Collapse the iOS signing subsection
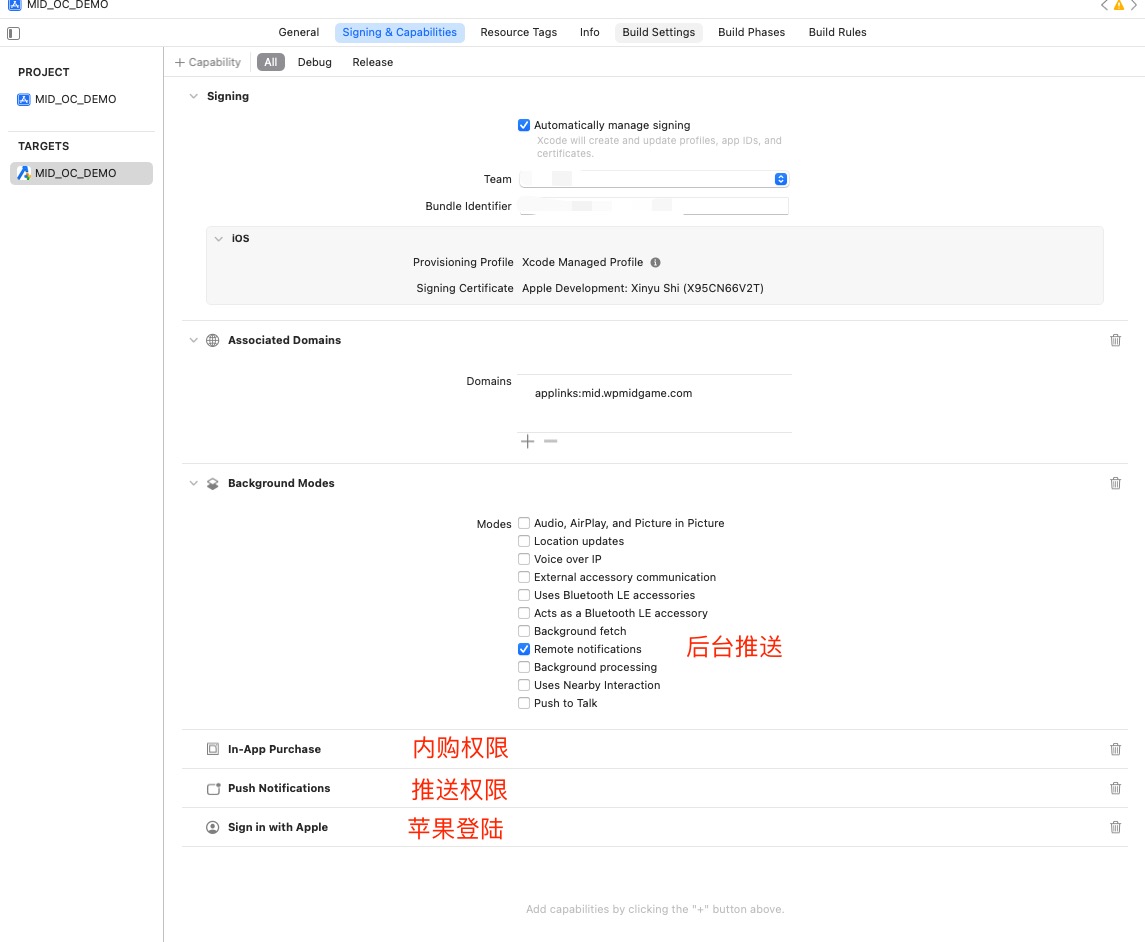Viewport: 1145px width, 942px height. click(218, 239)
